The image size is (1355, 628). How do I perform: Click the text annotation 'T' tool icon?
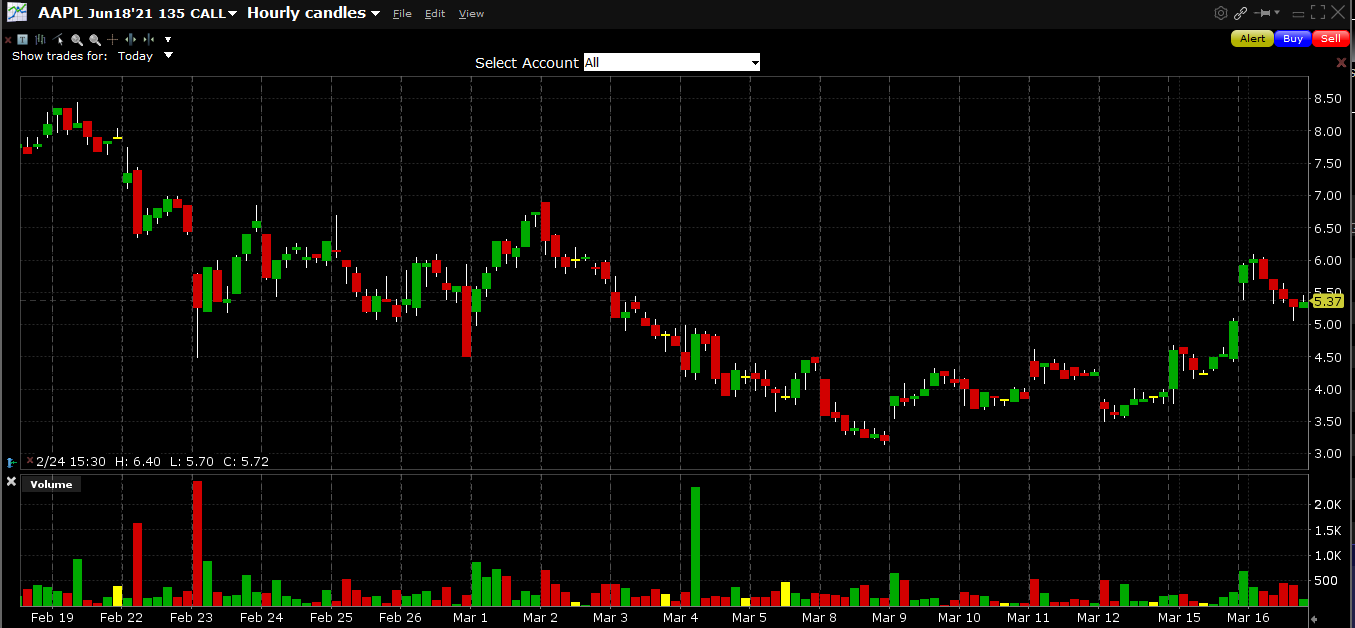22,39
